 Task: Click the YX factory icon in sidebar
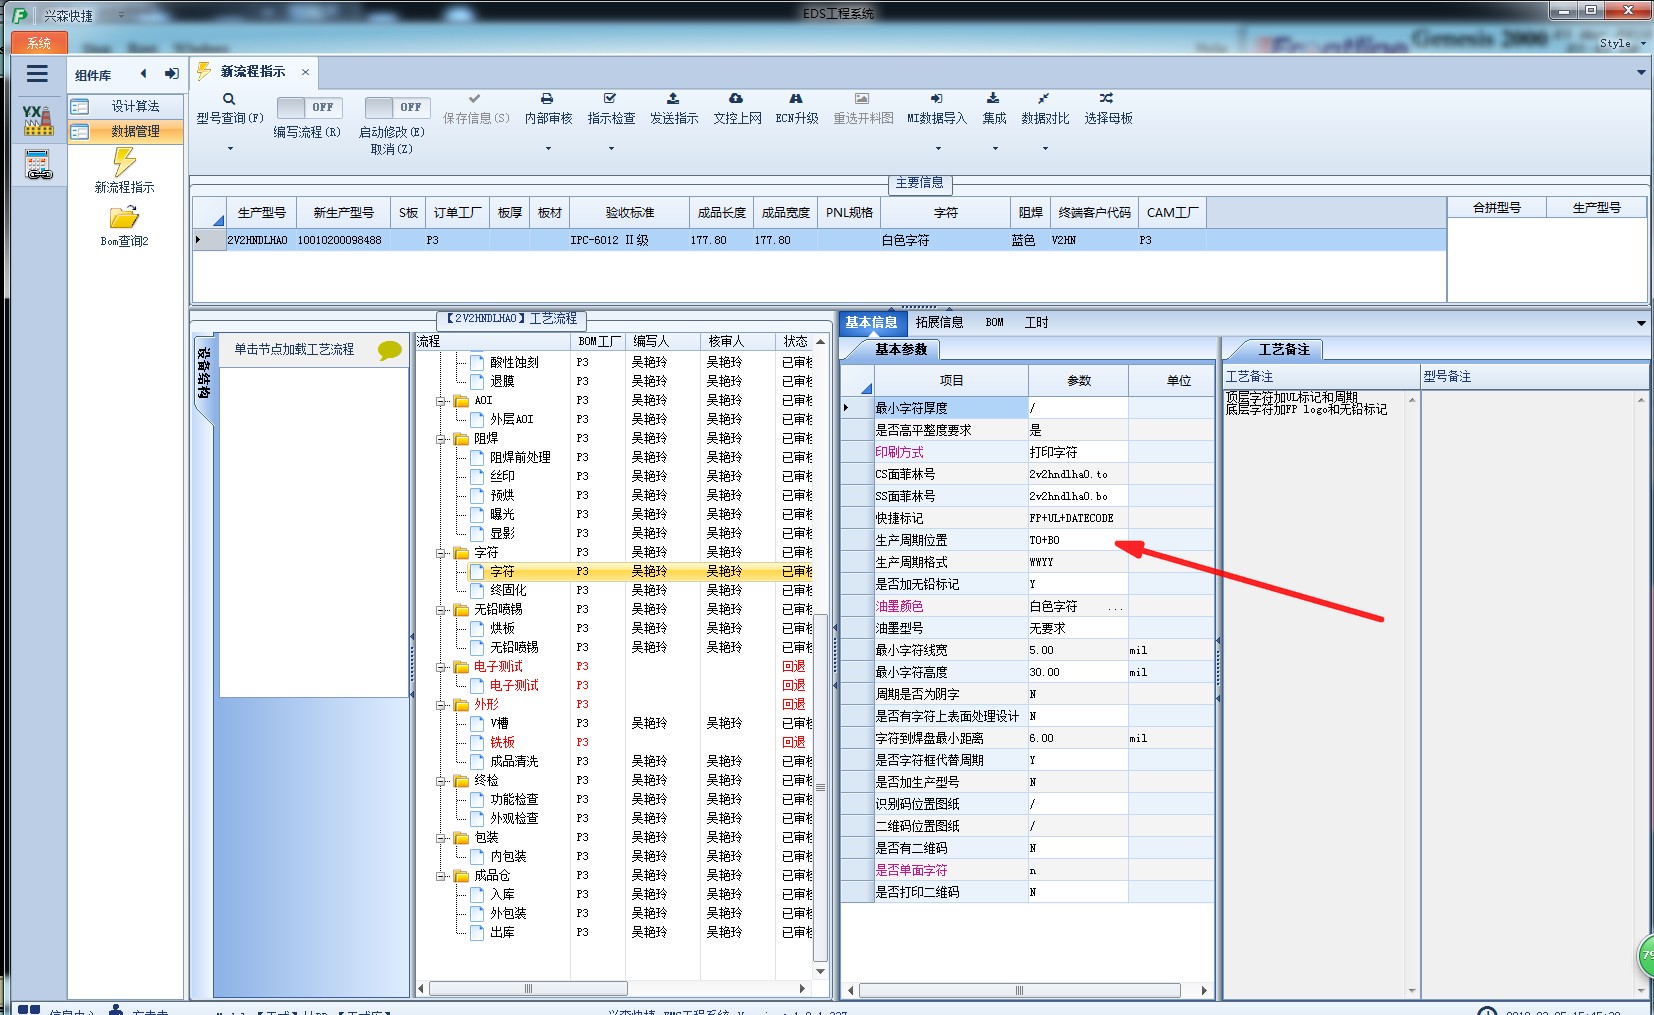coord(38,119)
